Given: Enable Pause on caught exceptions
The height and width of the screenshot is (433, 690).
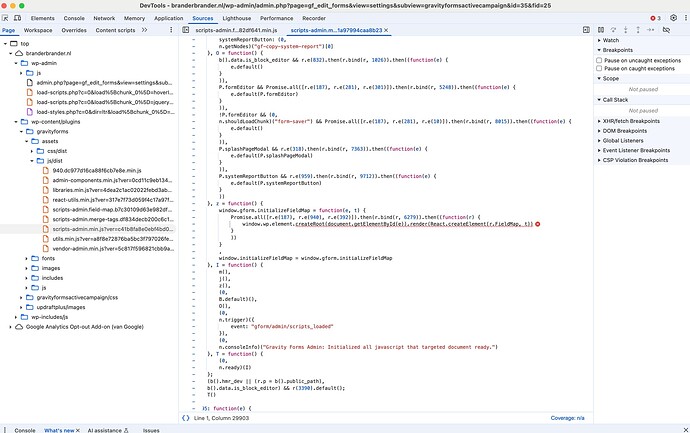Looking at the screenshot, I should [599, 69].
